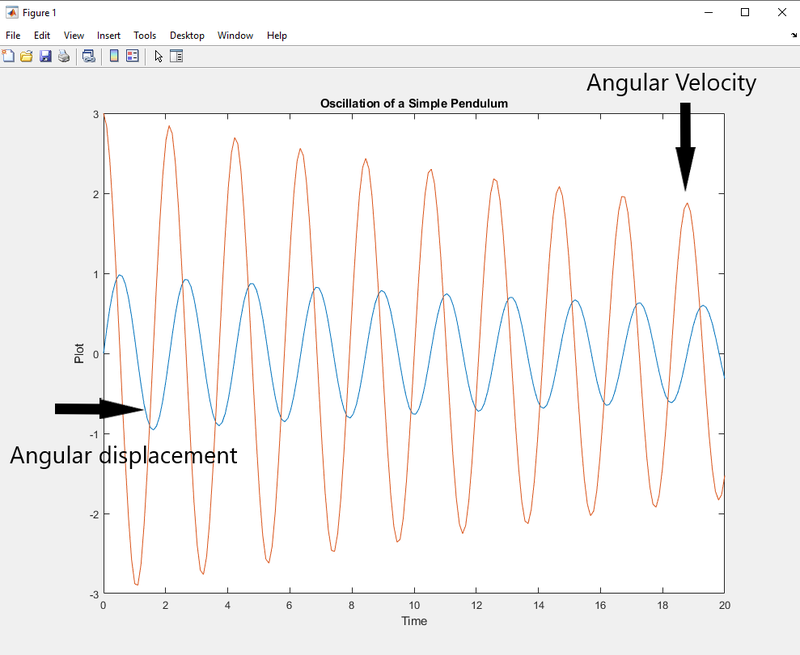Open the File menu
The width and height of the screenshot is (800, 655).
coord(13,35)
